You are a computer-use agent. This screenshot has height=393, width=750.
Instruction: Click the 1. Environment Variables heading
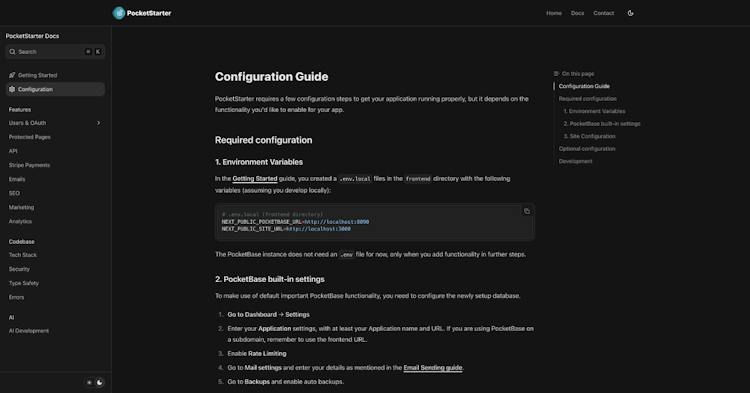[x=259, y=162]
